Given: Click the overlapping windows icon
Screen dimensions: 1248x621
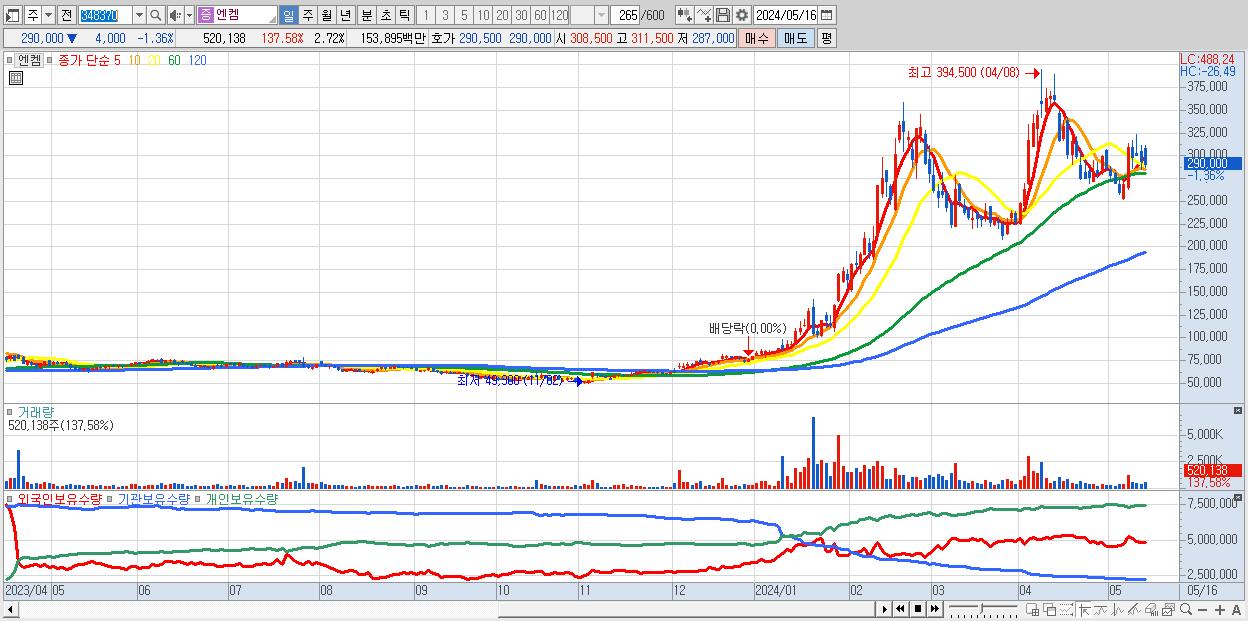Looking at the screenshot, I should pos(1050,609).
